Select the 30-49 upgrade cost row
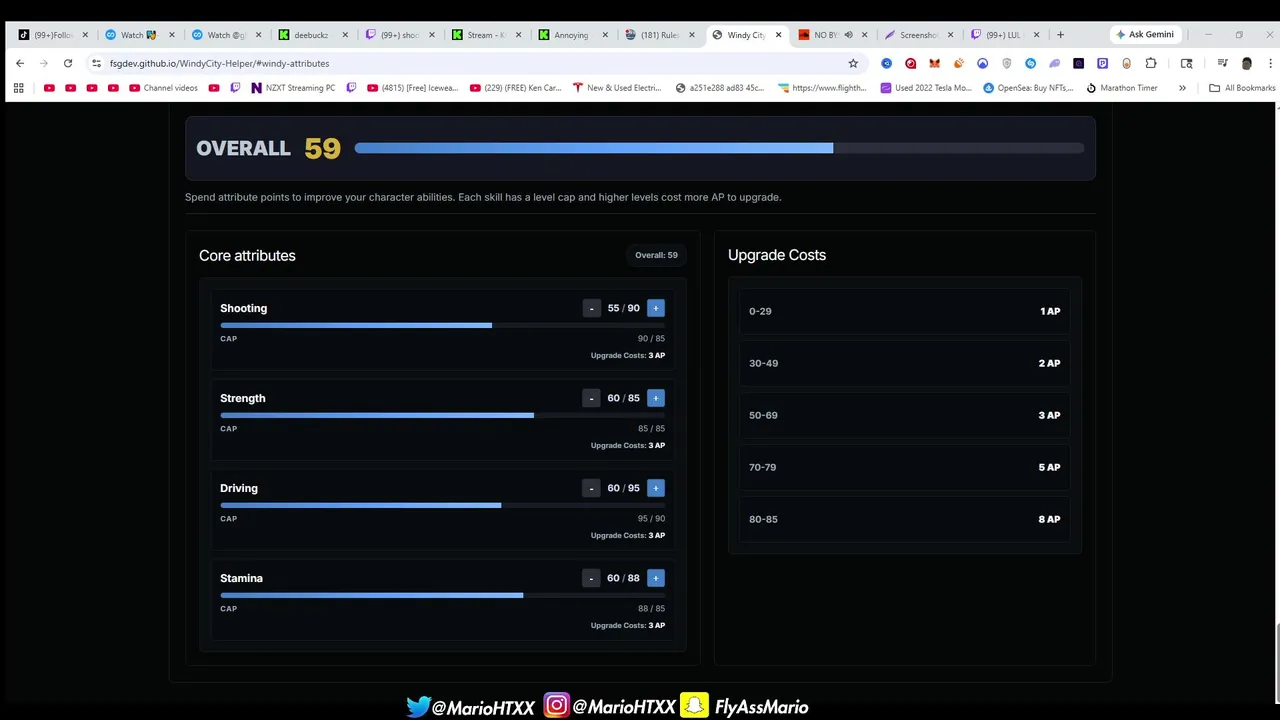 coord(904,363)
